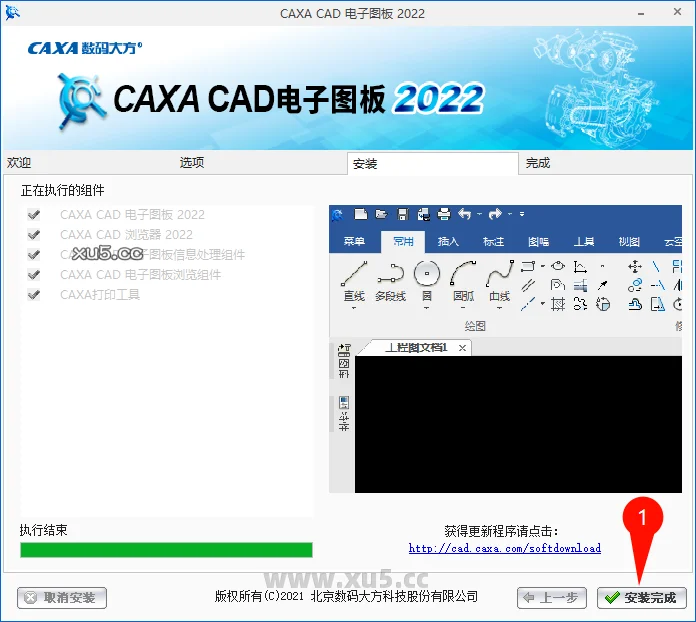Expand the dropdown arrow under 圆弧
Image resolution: width=696 pixels, height=622 pixels.
click(463, 308)
